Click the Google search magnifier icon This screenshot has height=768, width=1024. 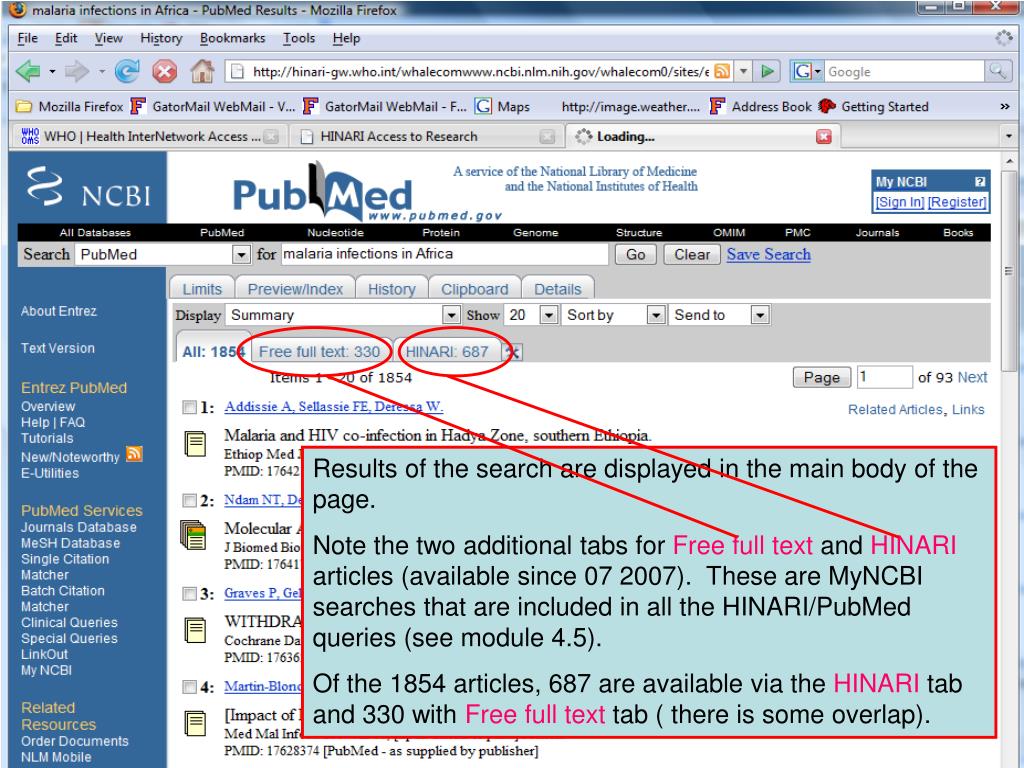pyautogui.click(x=997, y=71)
